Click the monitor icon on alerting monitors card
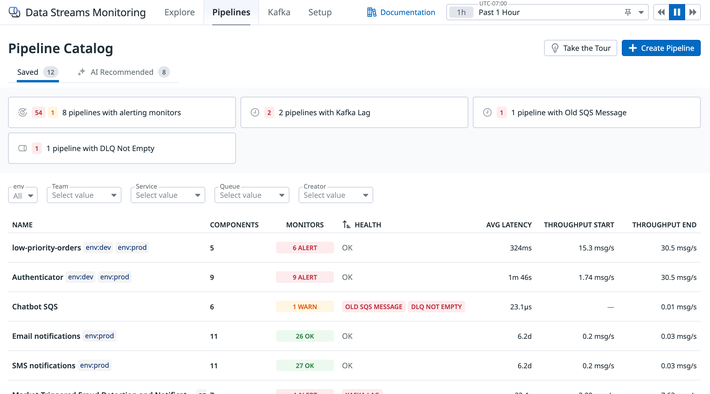 click(x=22, y=112)
